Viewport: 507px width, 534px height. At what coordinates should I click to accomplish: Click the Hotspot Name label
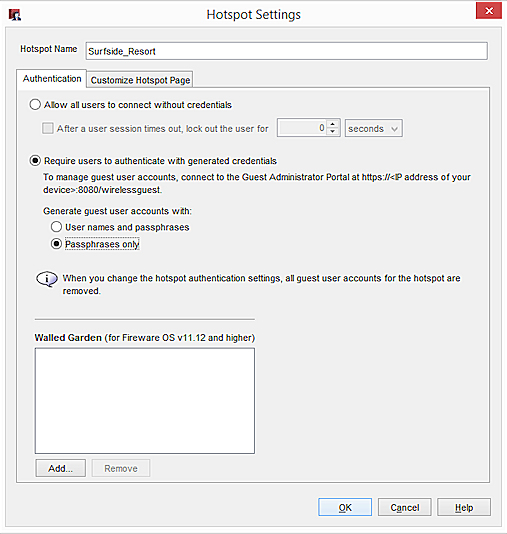[49, 49]
